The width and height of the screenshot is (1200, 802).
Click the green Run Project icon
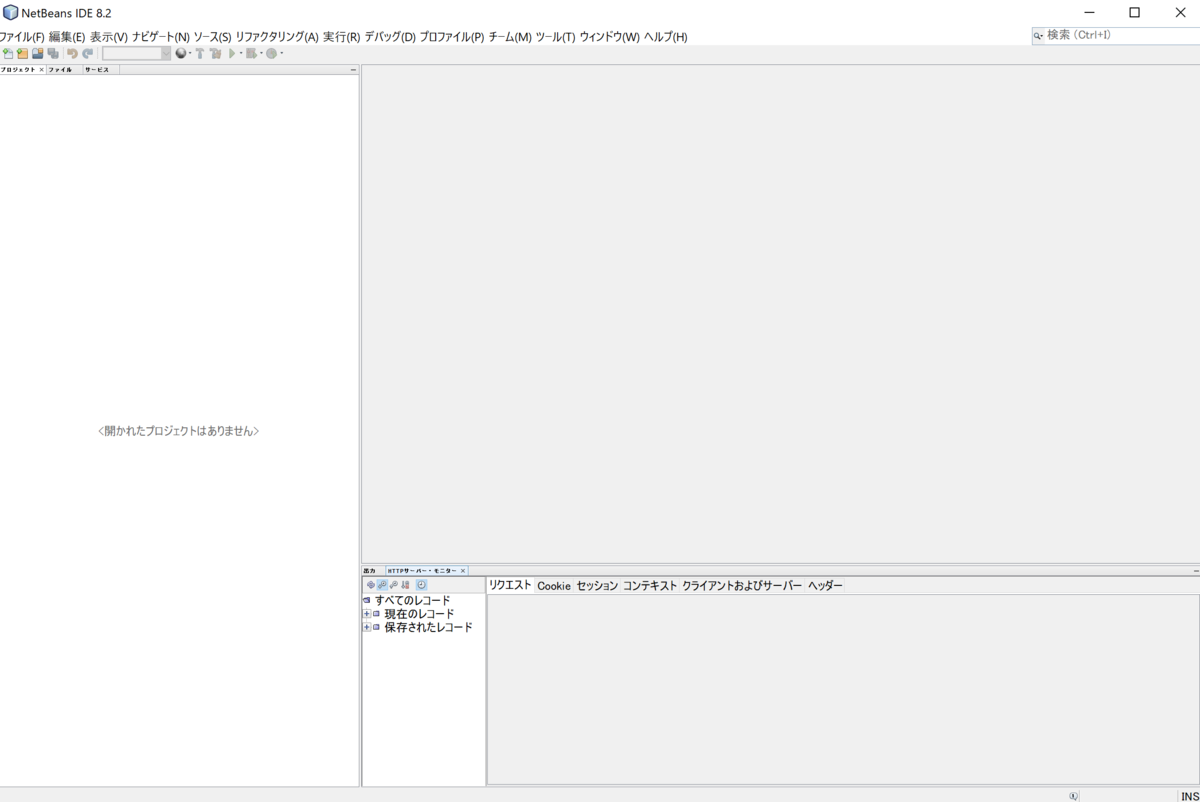coord(232,54)
